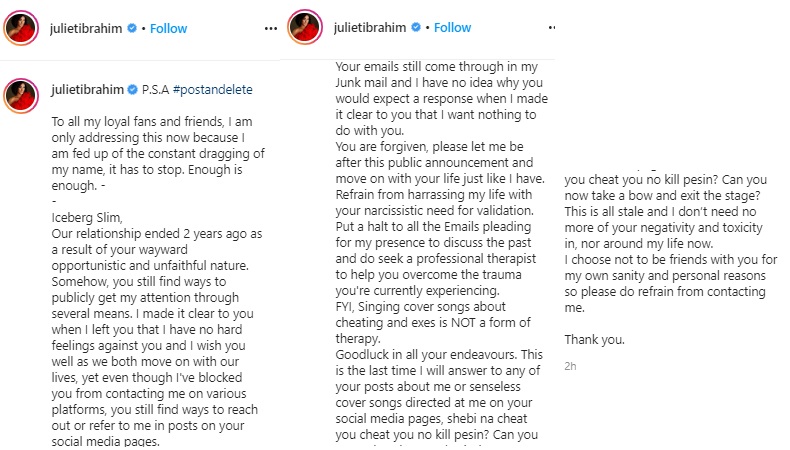The width and height of the screenshot is (790, 450).
Task: Click the profile picture in the second post header
Action: 305,28
